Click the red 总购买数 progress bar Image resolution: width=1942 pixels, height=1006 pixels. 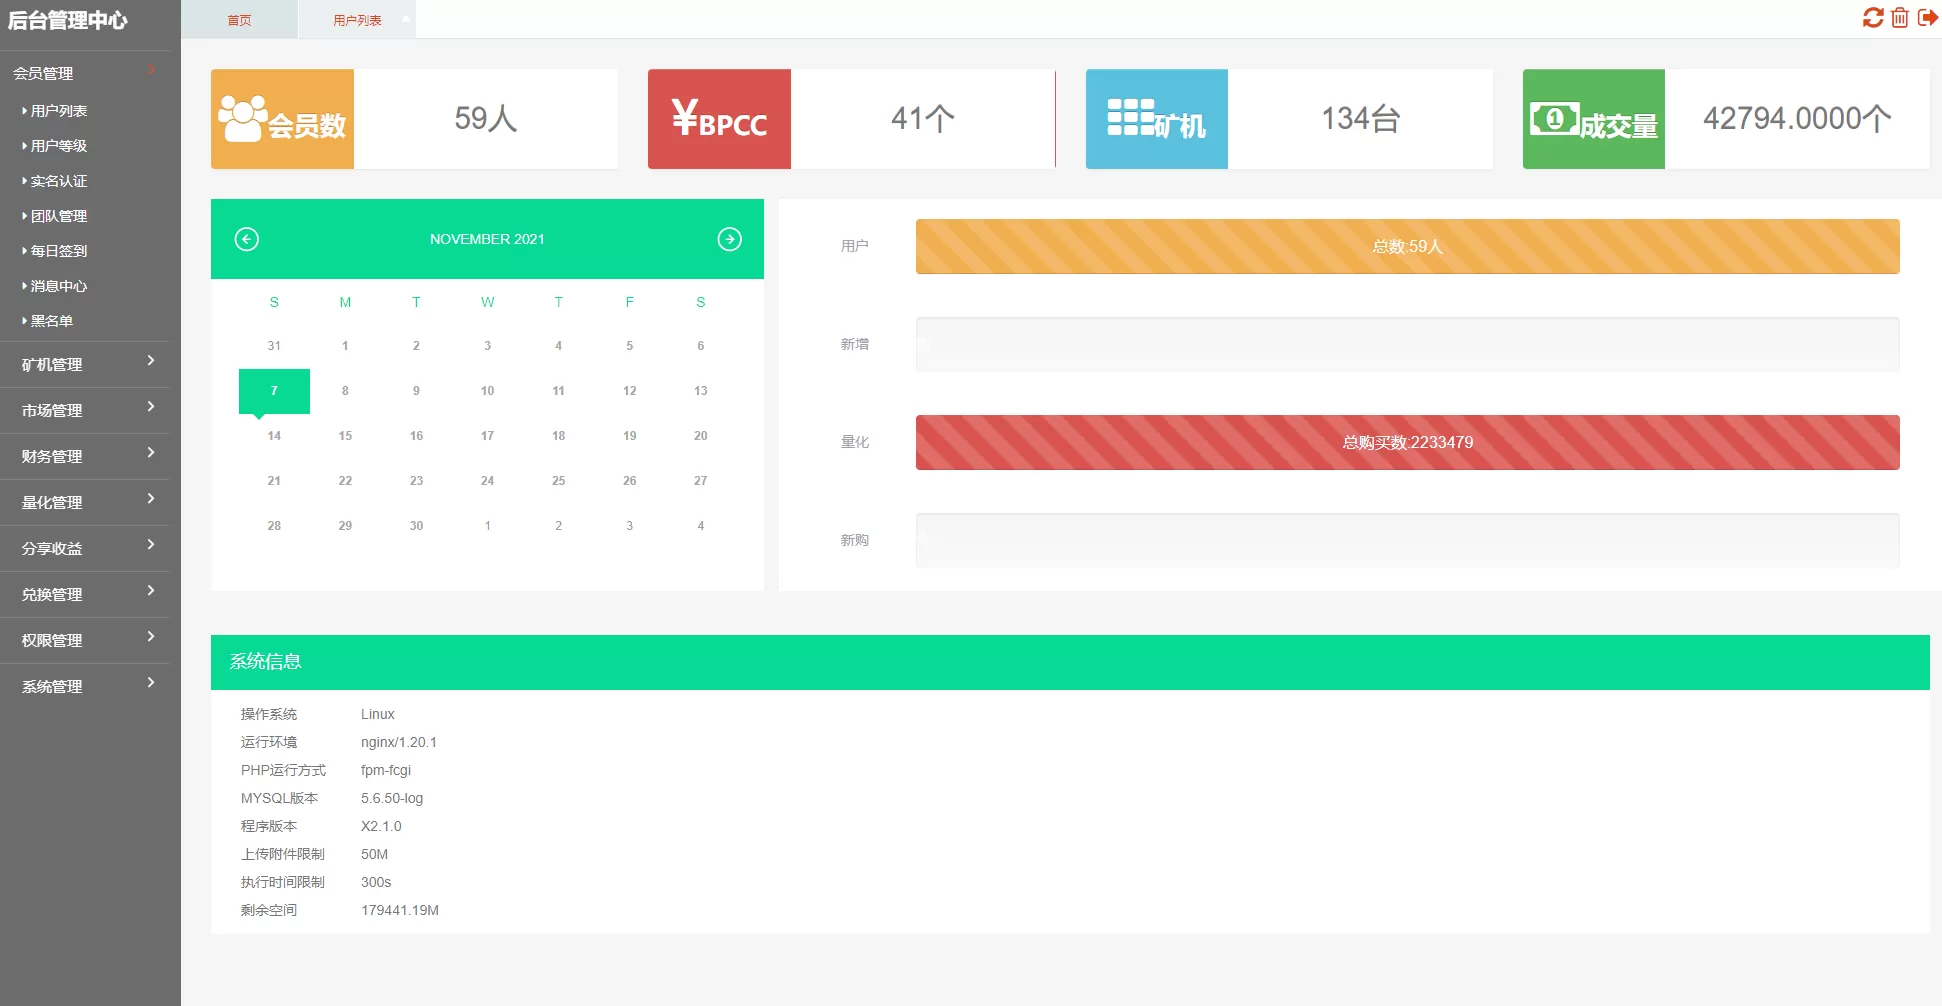(x=1407, y=442)
